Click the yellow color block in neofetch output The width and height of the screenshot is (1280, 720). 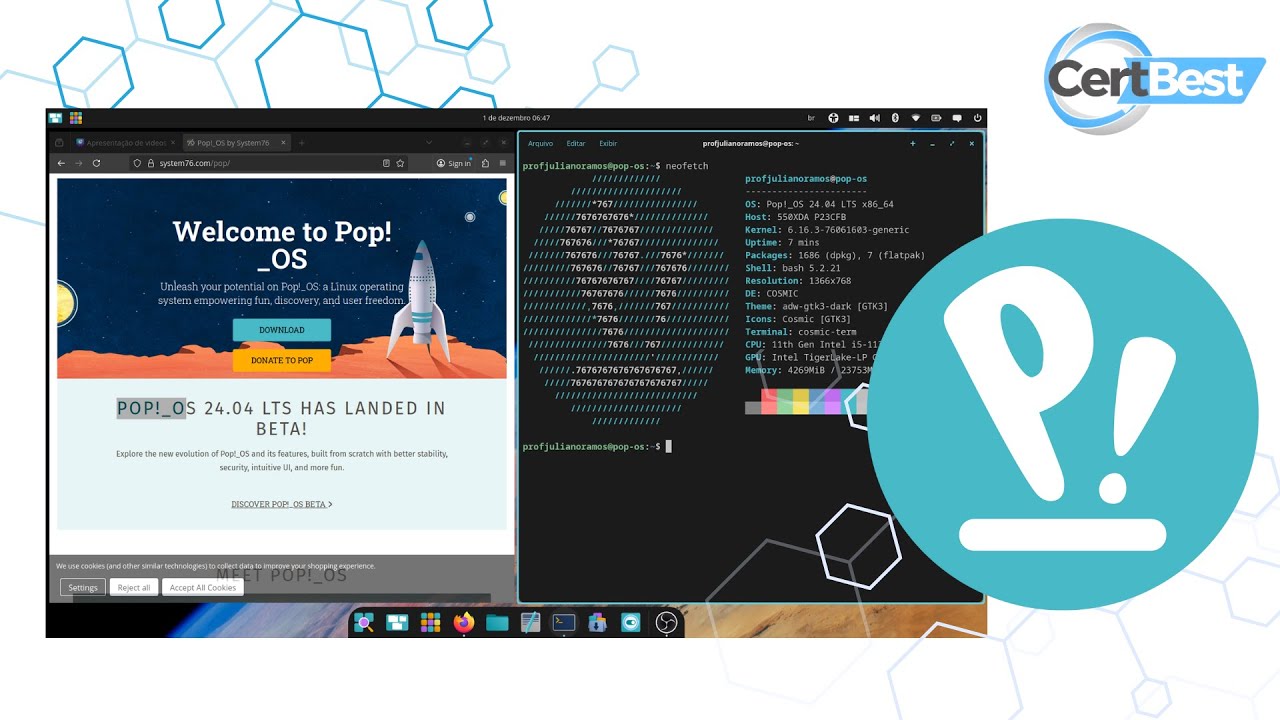click(x=801, y=404)
